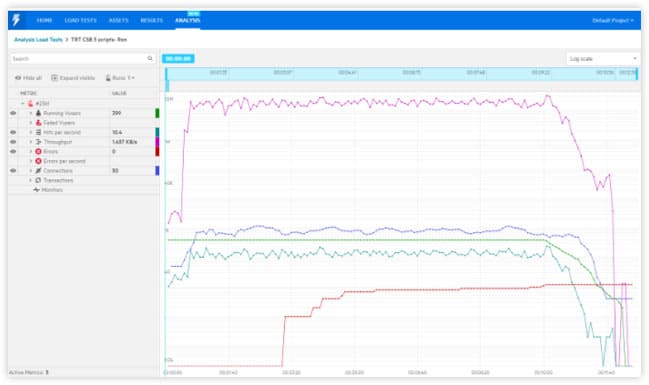Click the Errors per second red icon

pyautogui.click(x=38, y=161)
